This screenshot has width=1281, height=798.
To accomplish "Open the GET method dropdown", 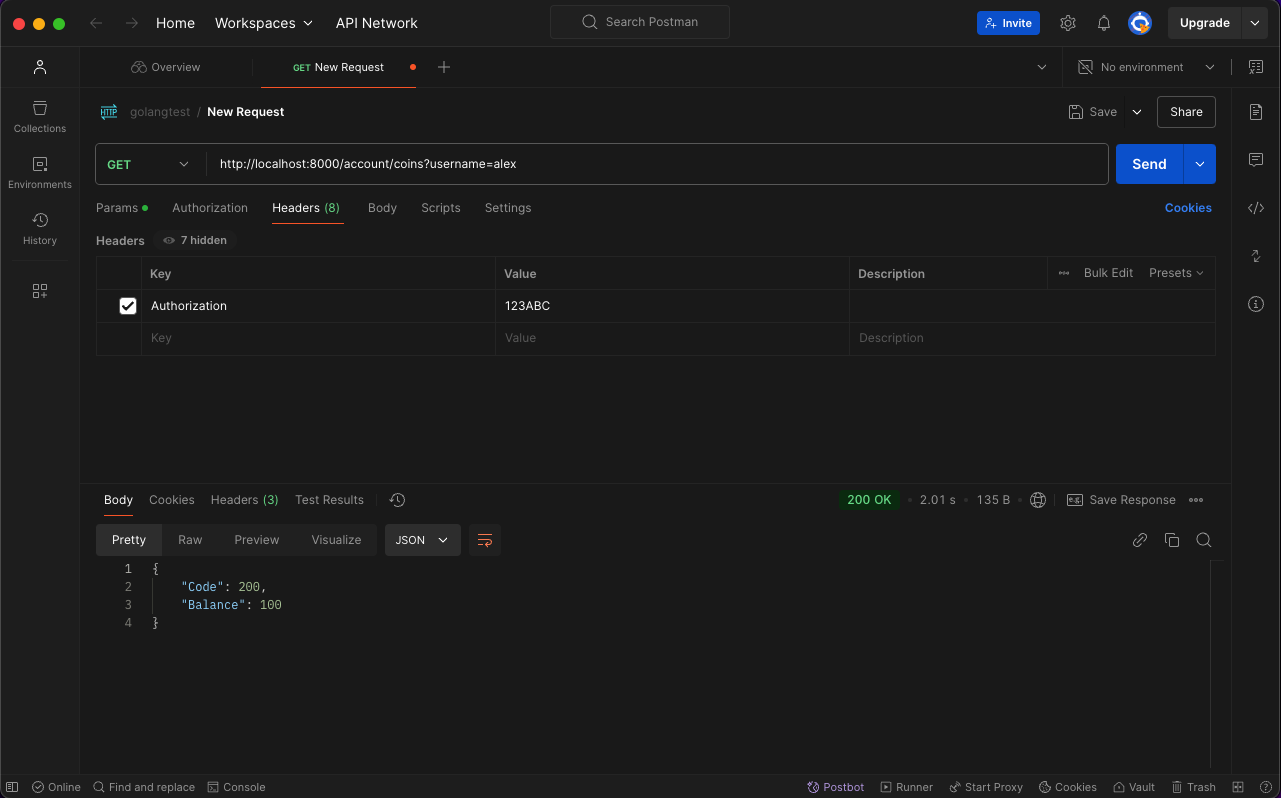I will pos(149,164).
